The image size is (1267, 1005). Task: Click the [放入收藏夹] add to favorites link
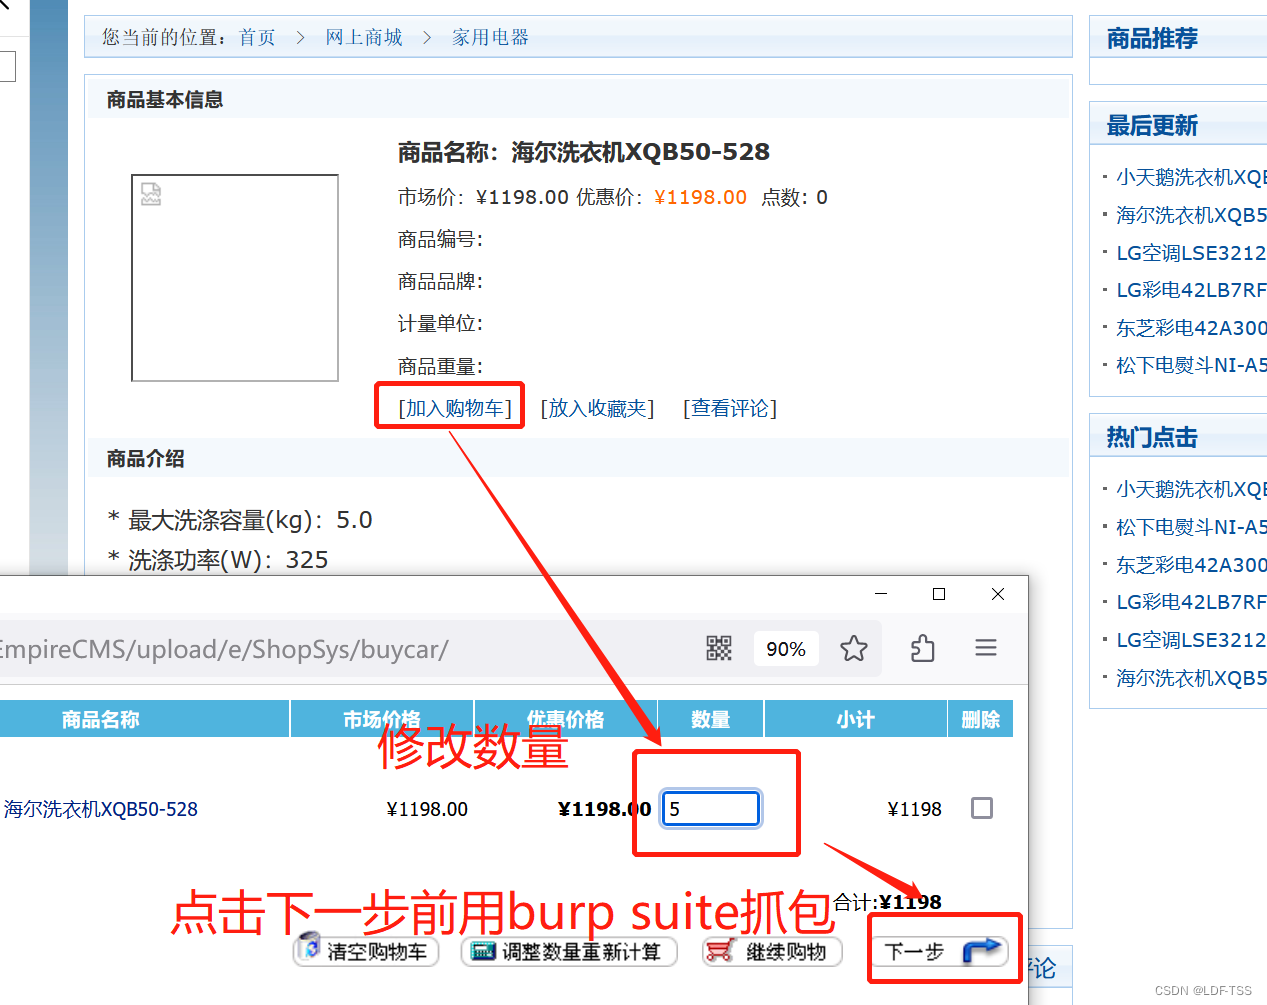point(598,408)
